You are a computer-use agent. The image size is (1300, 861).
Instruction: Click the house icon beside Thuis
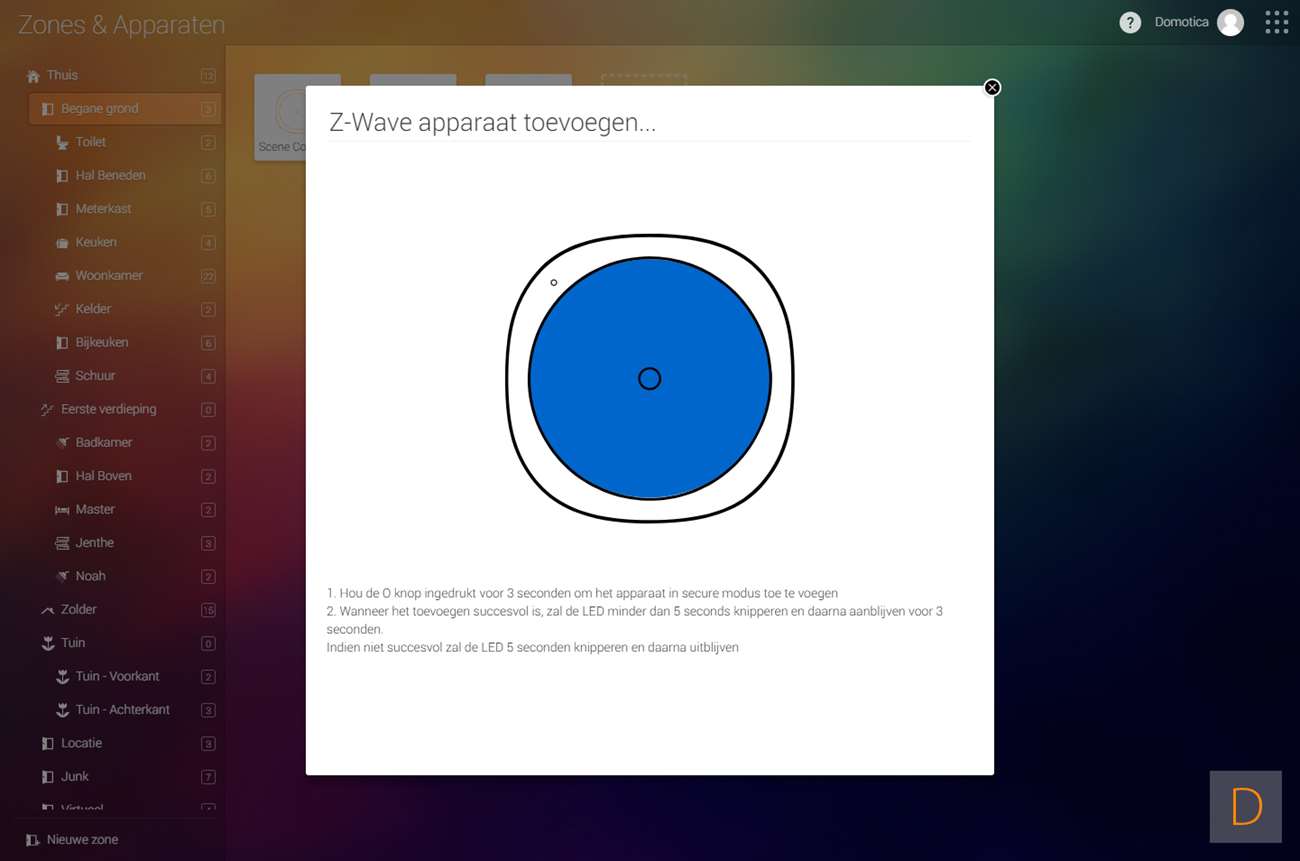[x=33, y=76]
